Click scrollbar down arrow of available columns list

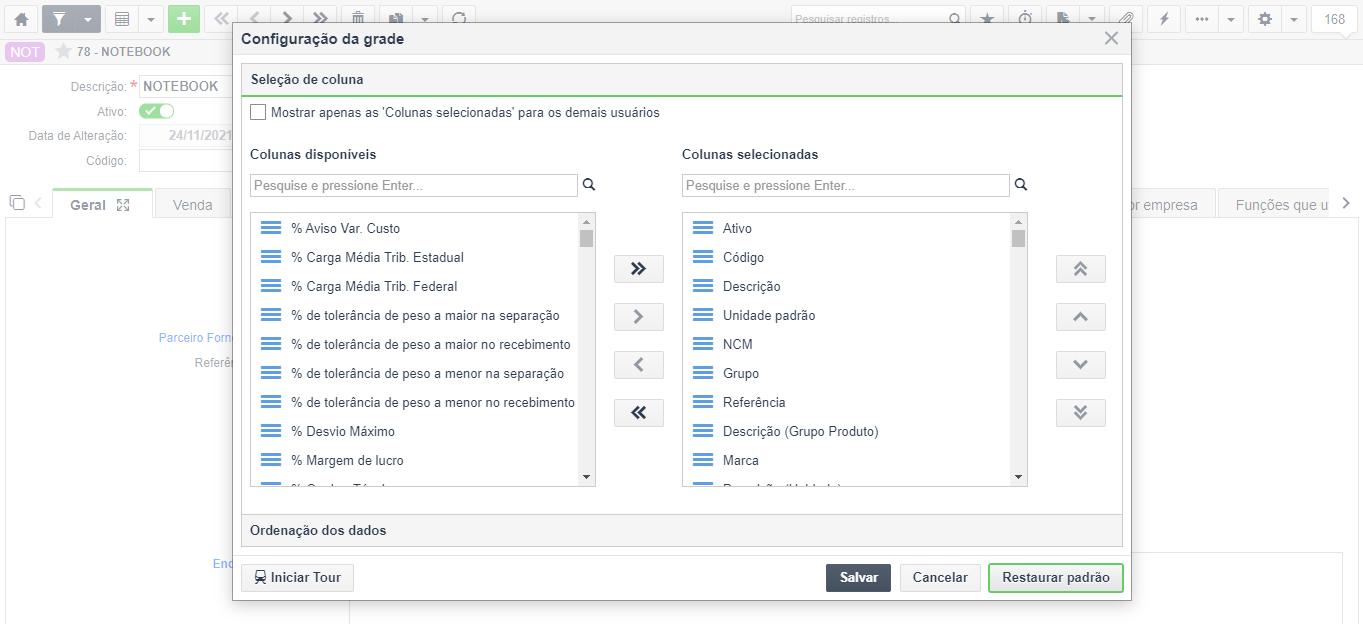pos(586,477)
